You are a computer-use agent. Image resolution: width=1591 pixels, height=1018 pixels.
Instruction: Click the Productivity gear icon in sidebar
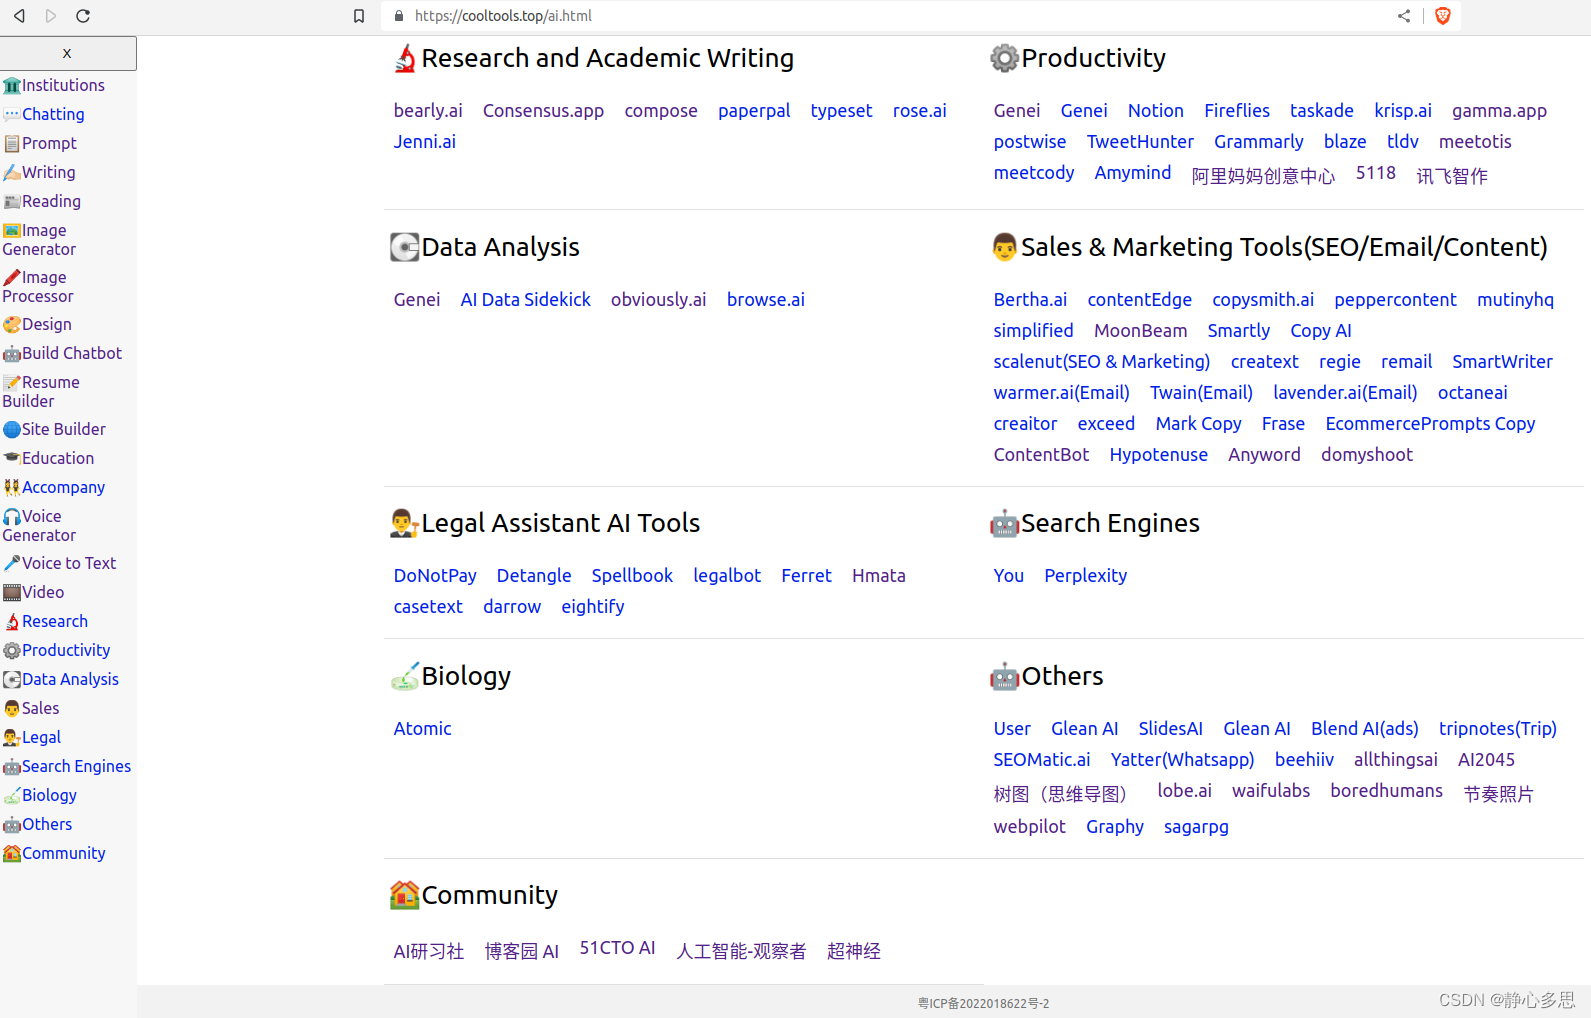tap(12, 651)
